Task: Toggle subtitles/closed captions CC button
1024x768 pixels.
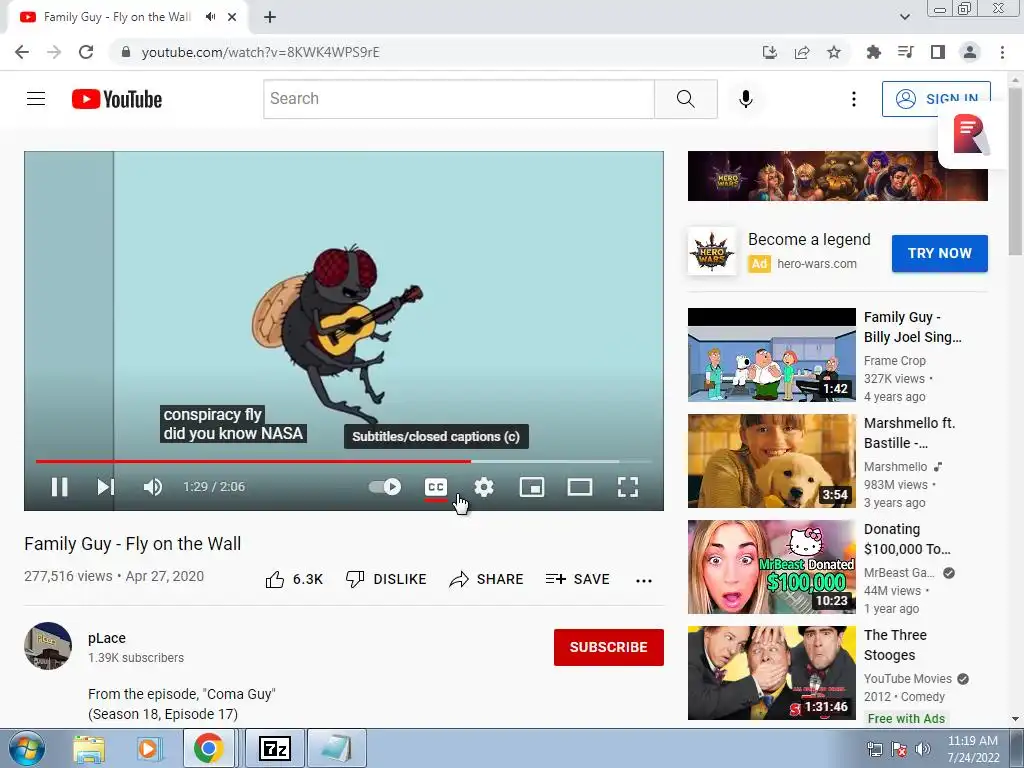Action: [x=436, y=487]
